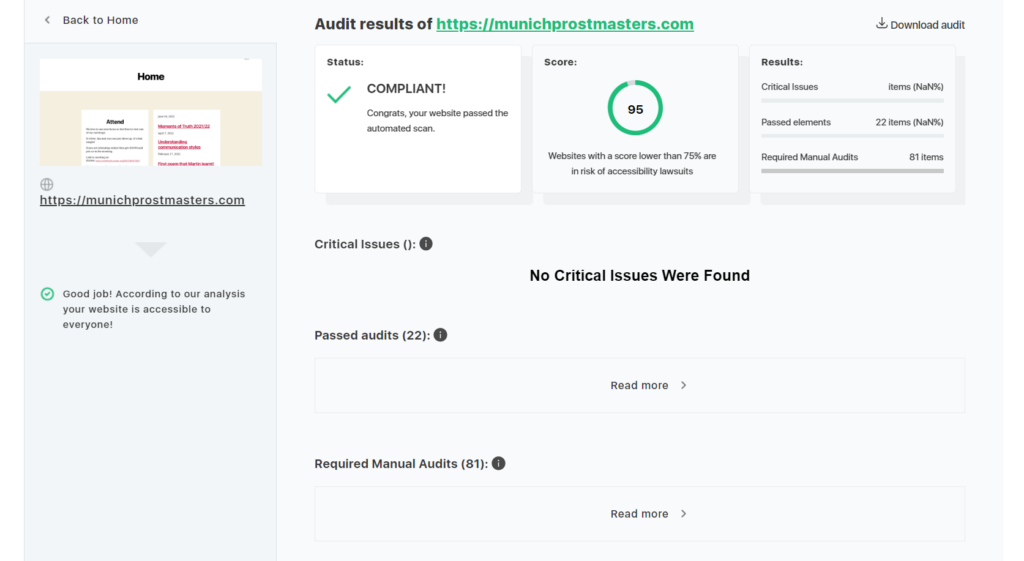Click the globe icon in sidebar
Image resolution: width=1024 pixels, height=561 pixels.
[x=46, y=184]
